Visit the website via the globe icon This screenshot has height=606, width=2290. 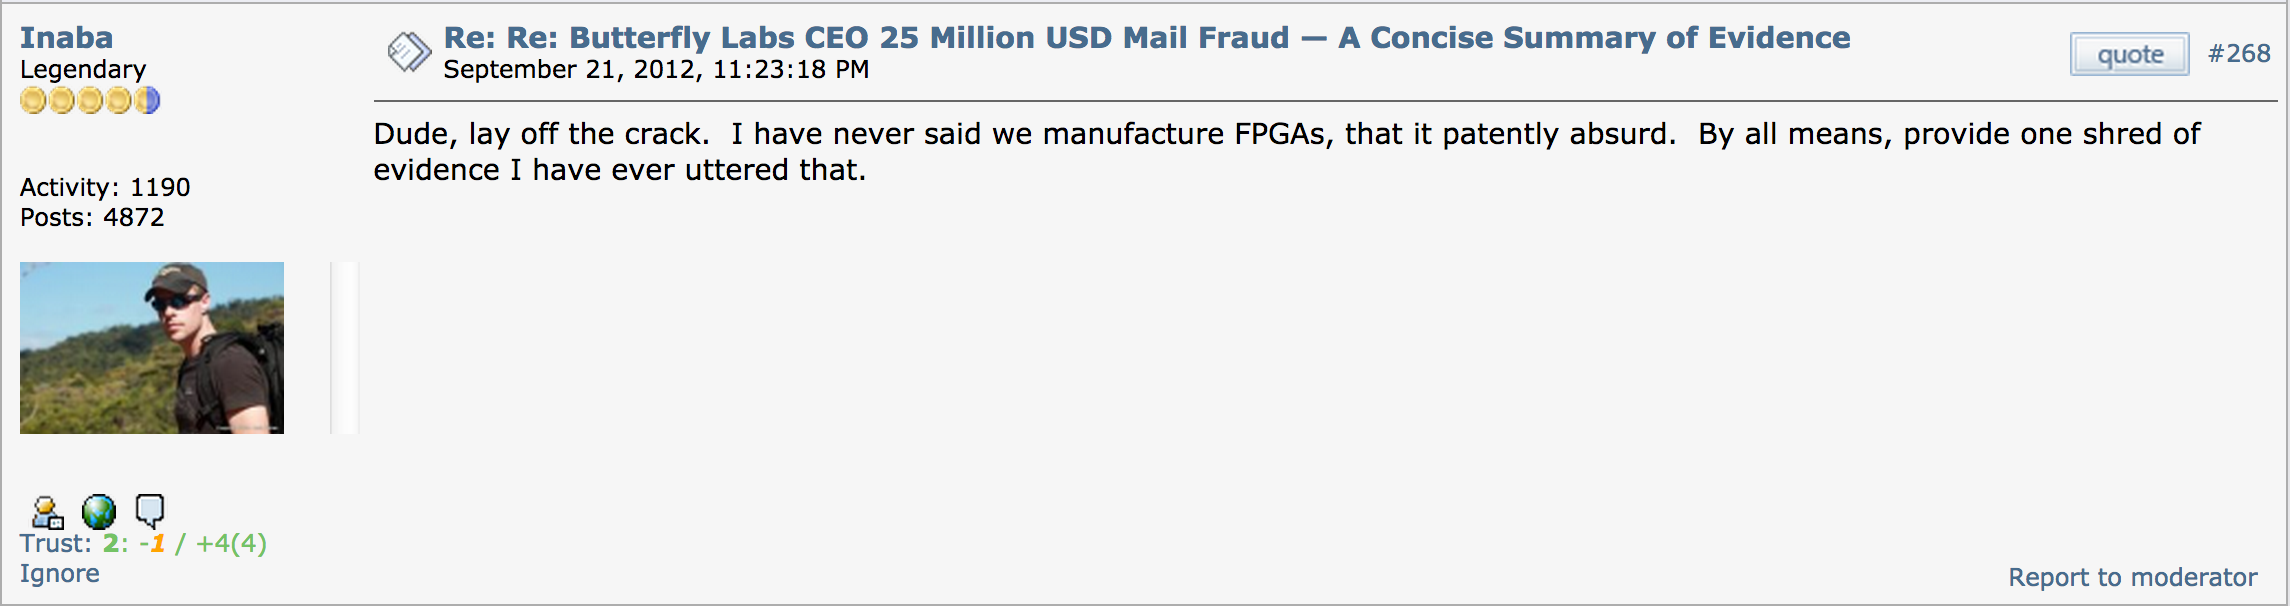coord(99,512)
